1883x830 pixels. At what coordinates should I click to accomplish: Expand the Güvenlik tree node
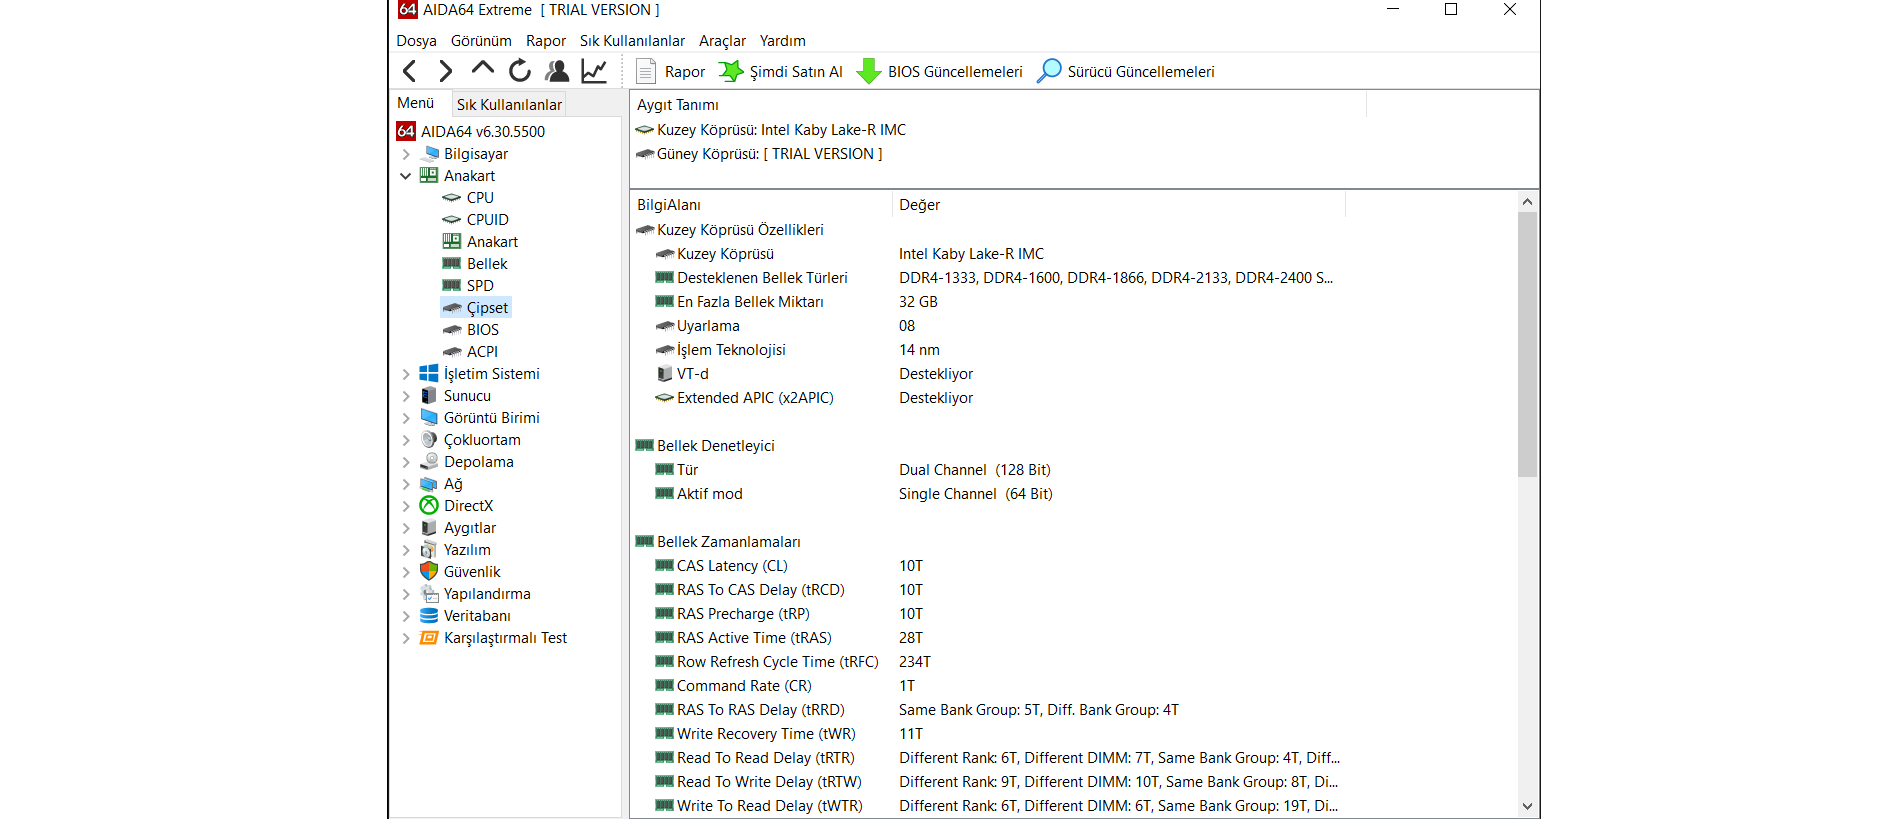(406, 572)
